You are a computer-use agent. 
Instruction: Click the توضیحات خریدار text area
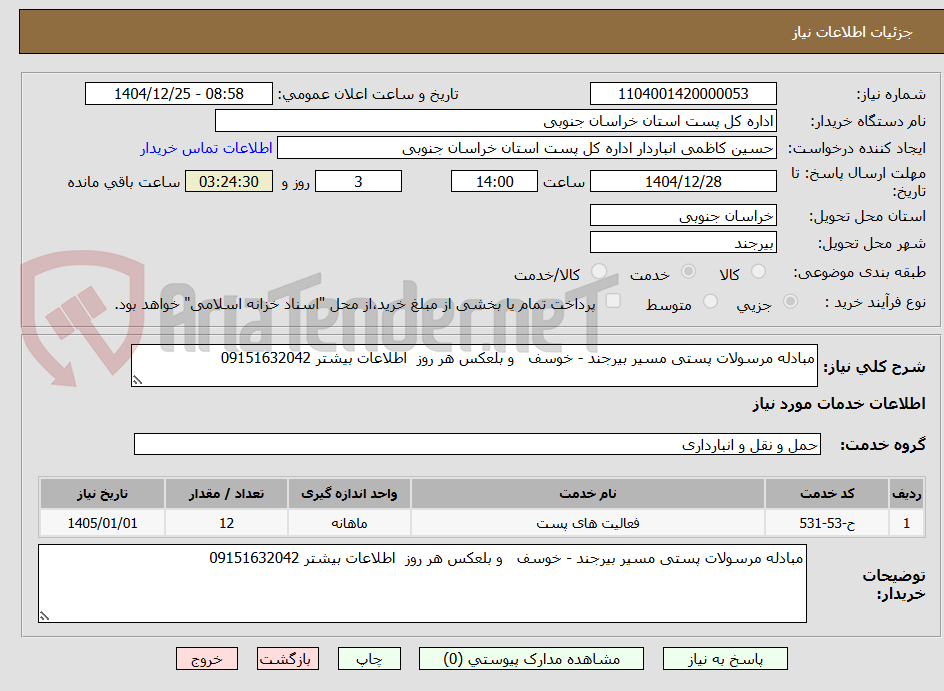click(x=423, y=583)
